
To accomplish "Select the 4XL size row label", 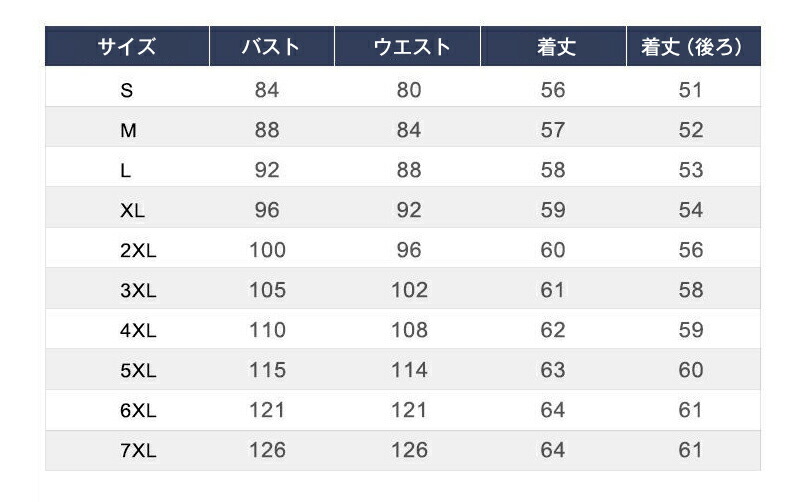I will (138, 330).
